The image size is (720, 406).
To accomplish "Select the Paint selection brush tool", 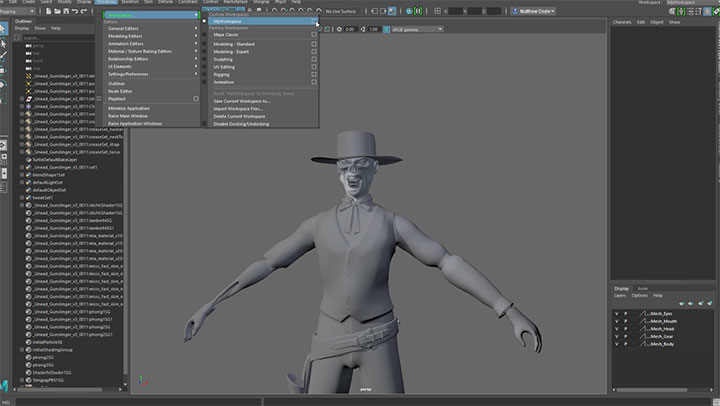I will point(3,56).
